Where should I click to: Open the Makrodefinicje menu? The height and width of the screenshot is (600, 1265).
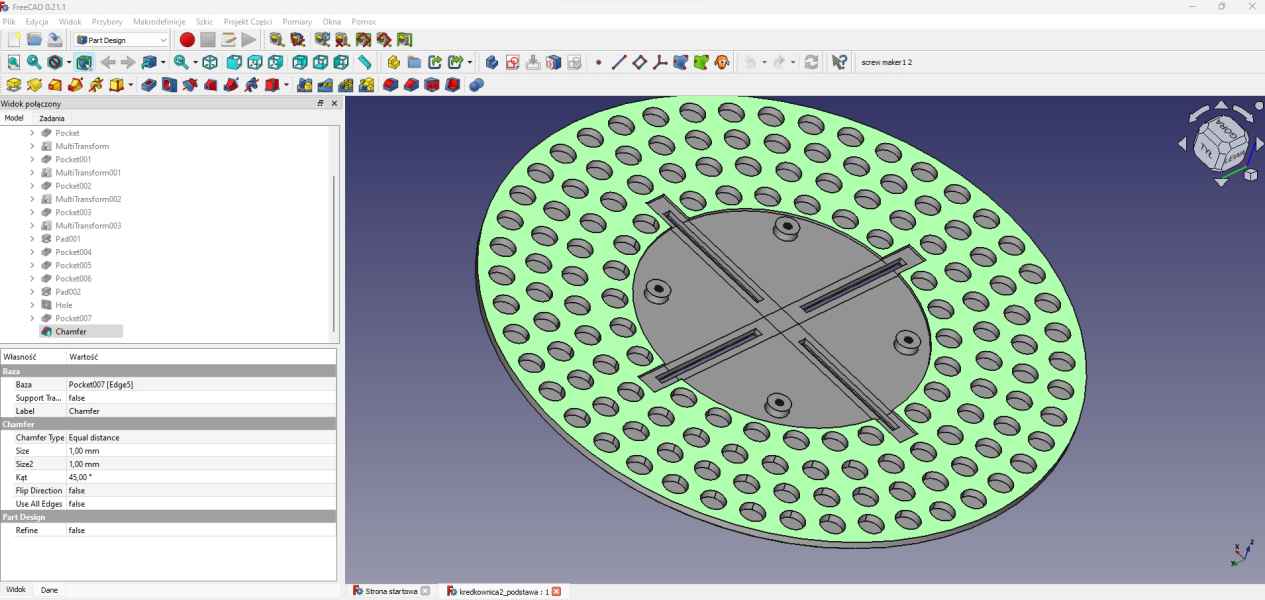click(x=159, y=21)
